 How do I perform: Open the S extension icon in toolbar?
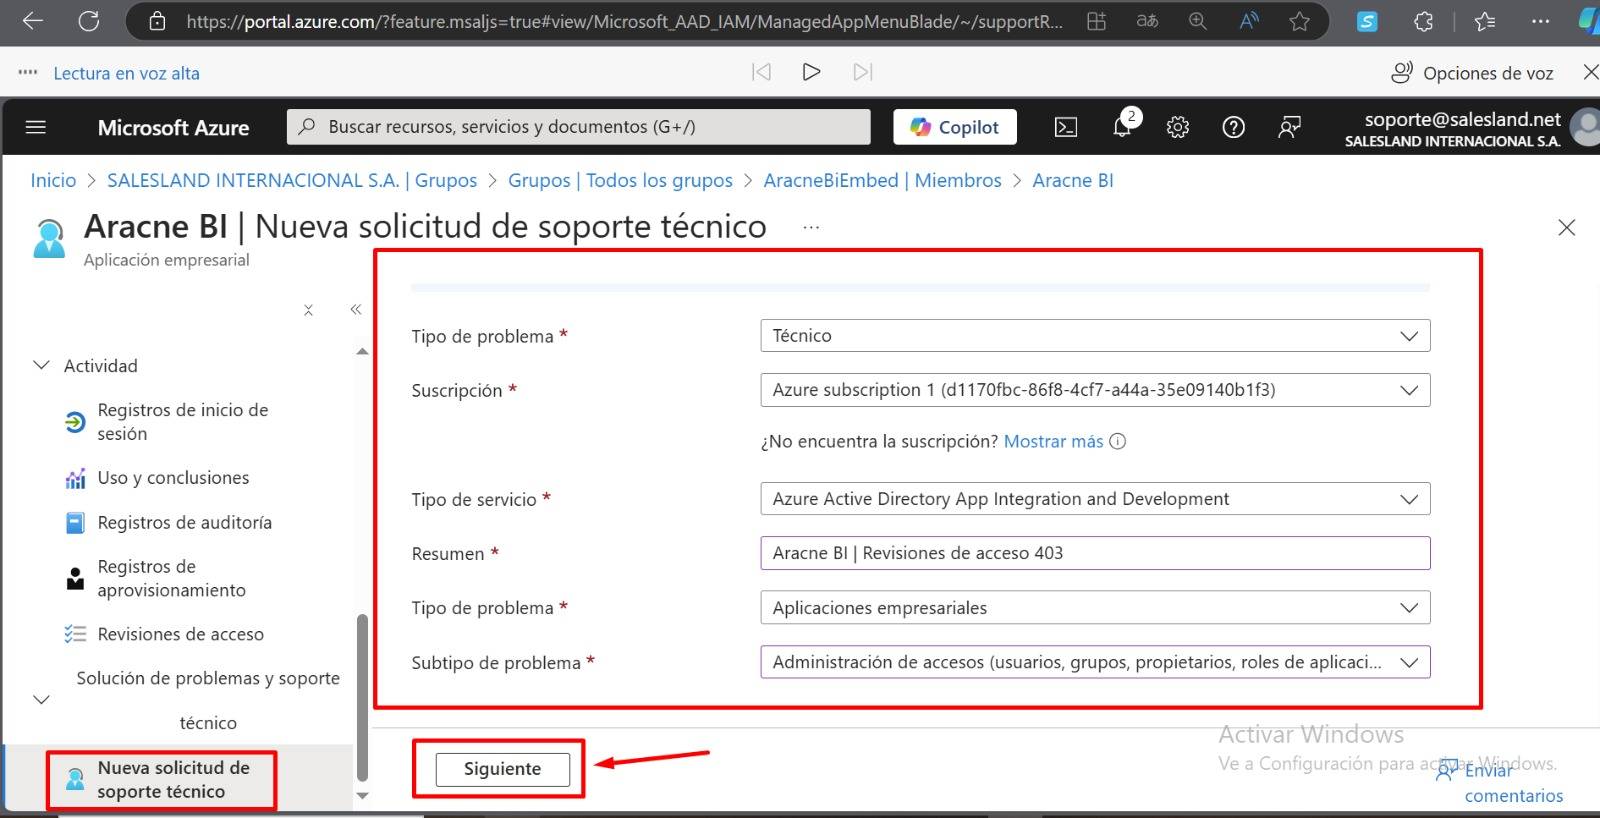1367,21
